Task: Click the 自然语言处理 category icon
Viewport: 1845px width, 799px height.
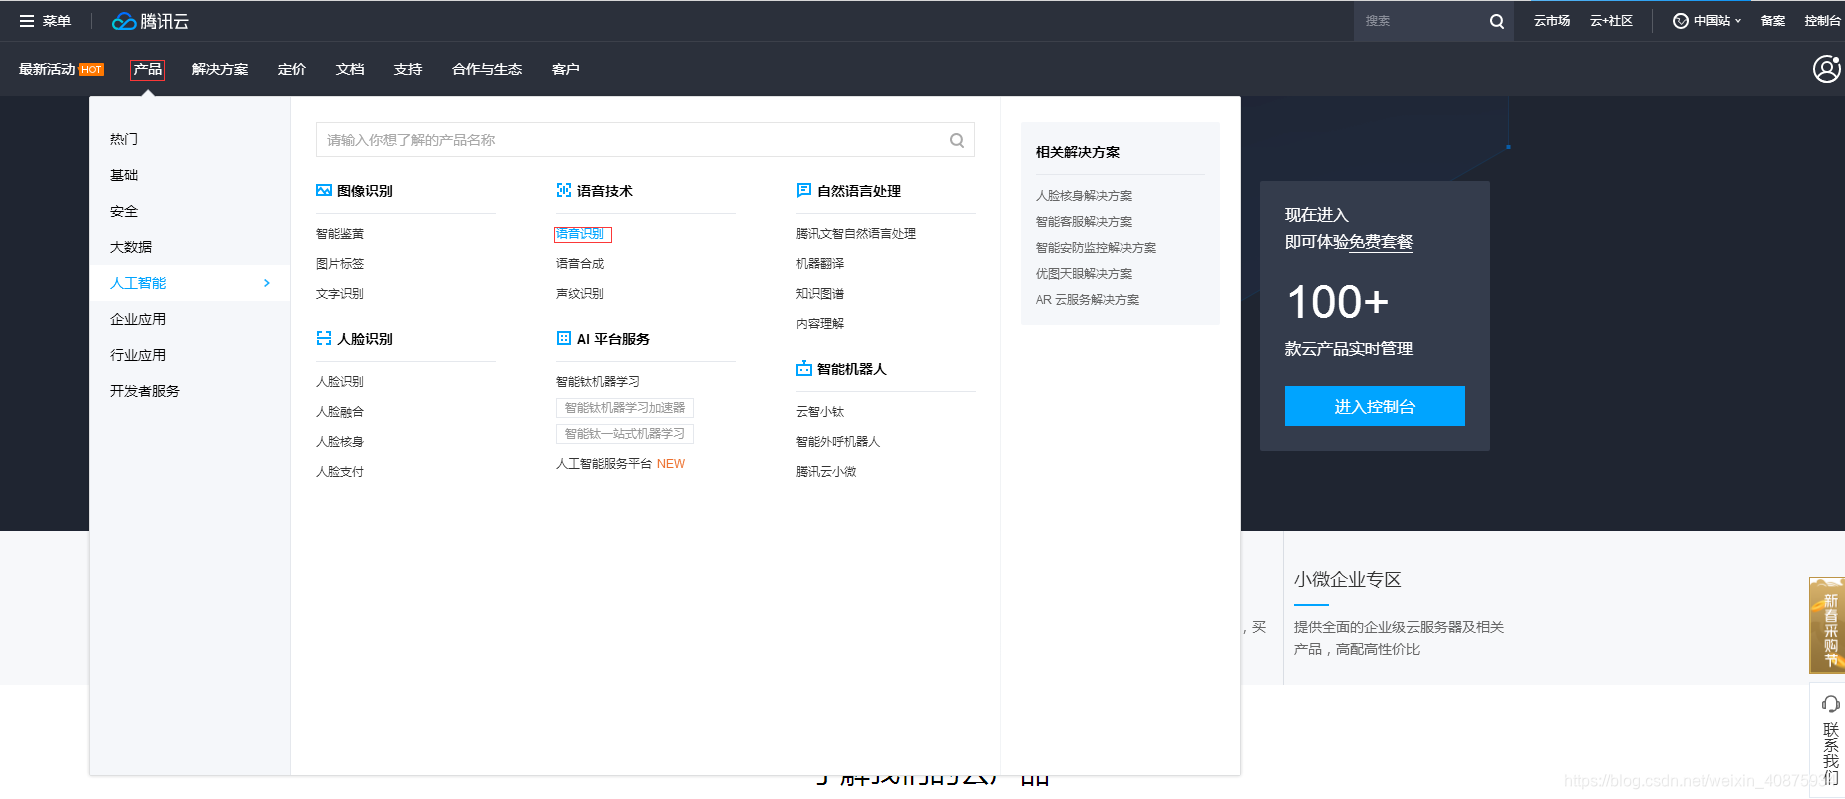Action: click(804, 190)
